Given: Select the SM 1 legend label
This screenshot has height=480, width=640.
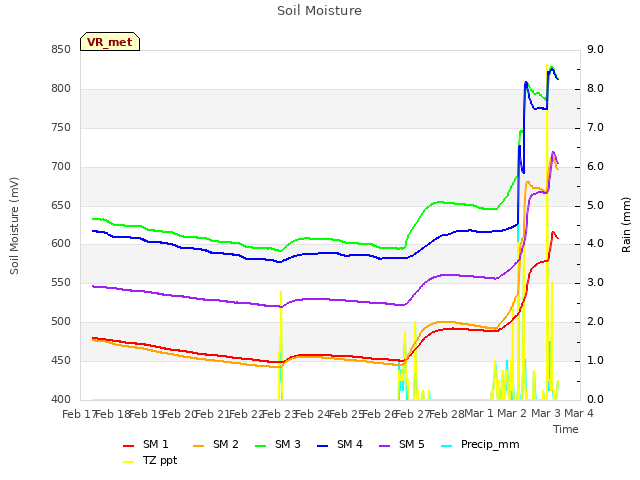Looking at the screenshot, I should pyautogui.click(x=156, y=444).
